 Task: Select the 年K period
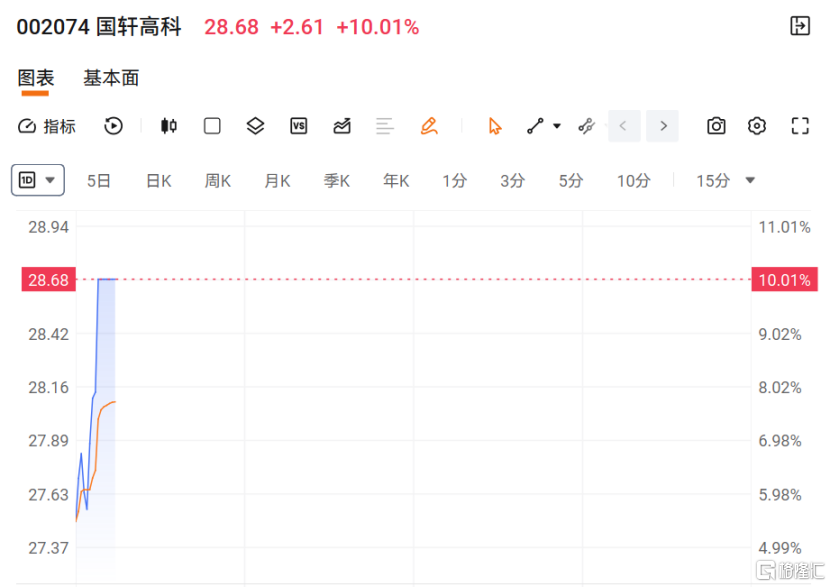[396, 181]
